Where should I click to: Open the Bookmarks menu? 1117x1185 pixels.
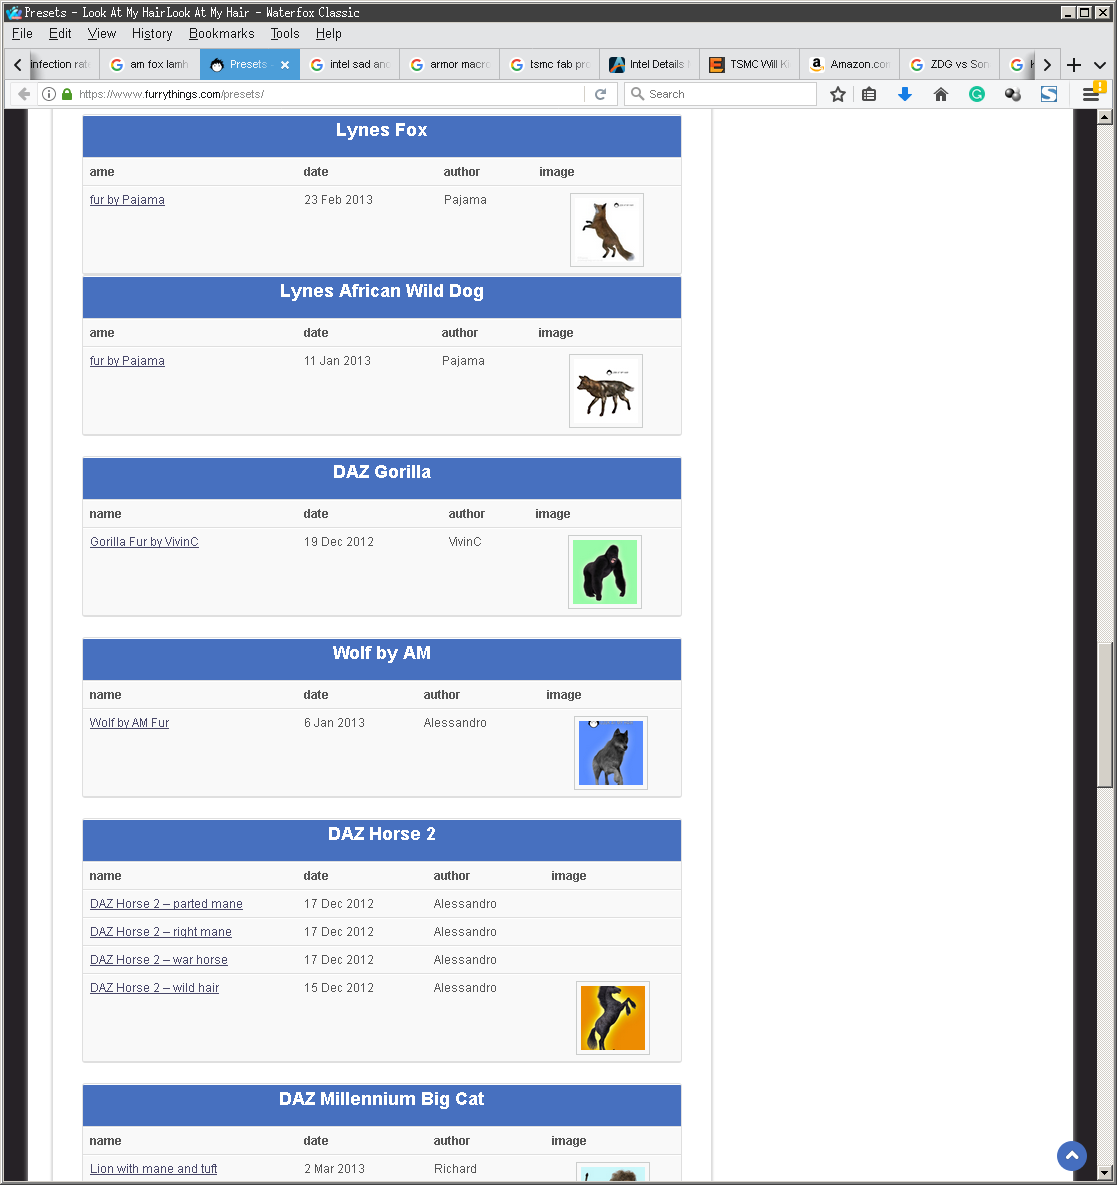coord(221,33)
